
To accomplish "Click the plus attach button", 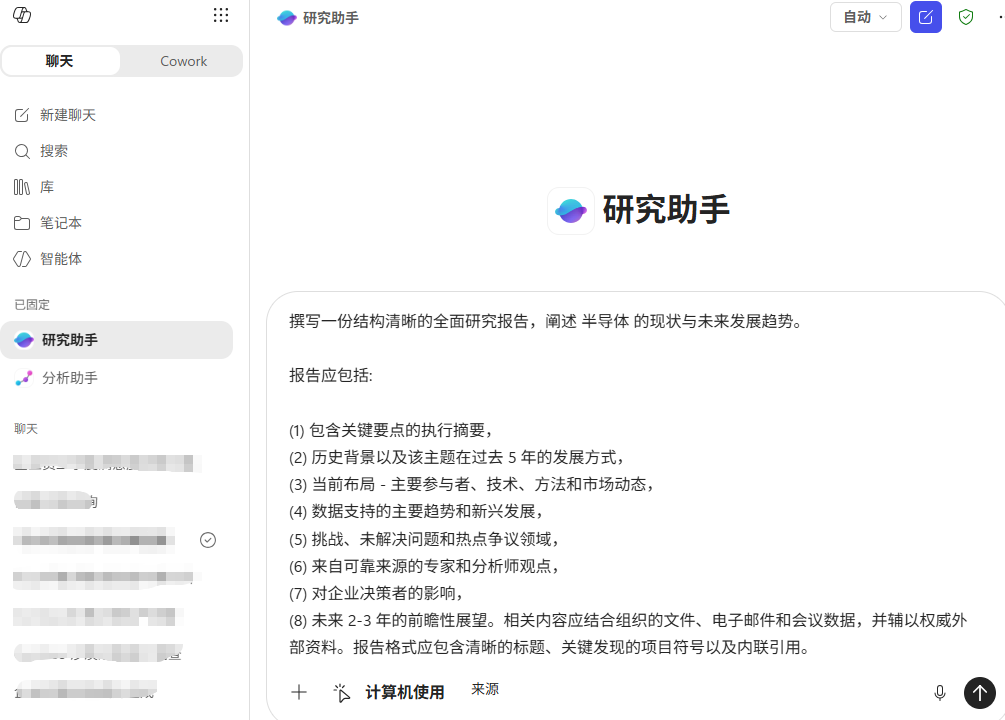I will tap(299, 692).
